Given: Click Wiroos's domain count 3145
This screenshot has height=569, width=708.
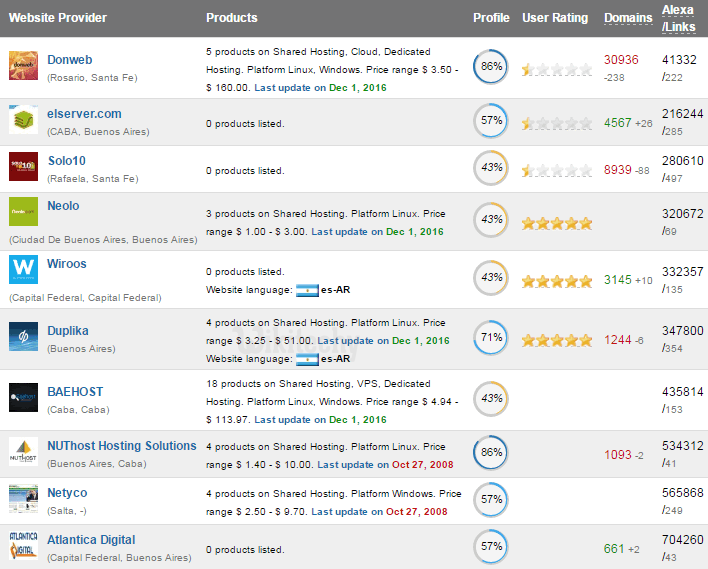Looking at the screenshot, I should [618, 280].
